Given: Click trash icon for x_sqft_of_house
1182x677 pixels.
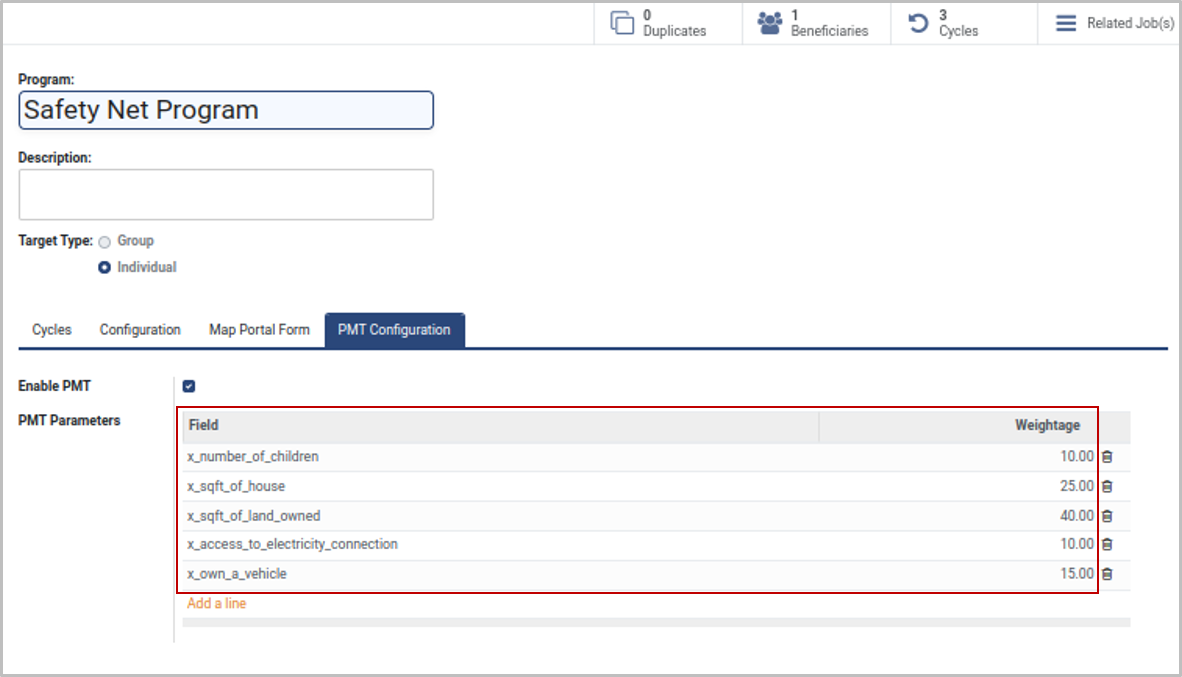Looking at the screenshot, I should click(x=1107, y=487).
